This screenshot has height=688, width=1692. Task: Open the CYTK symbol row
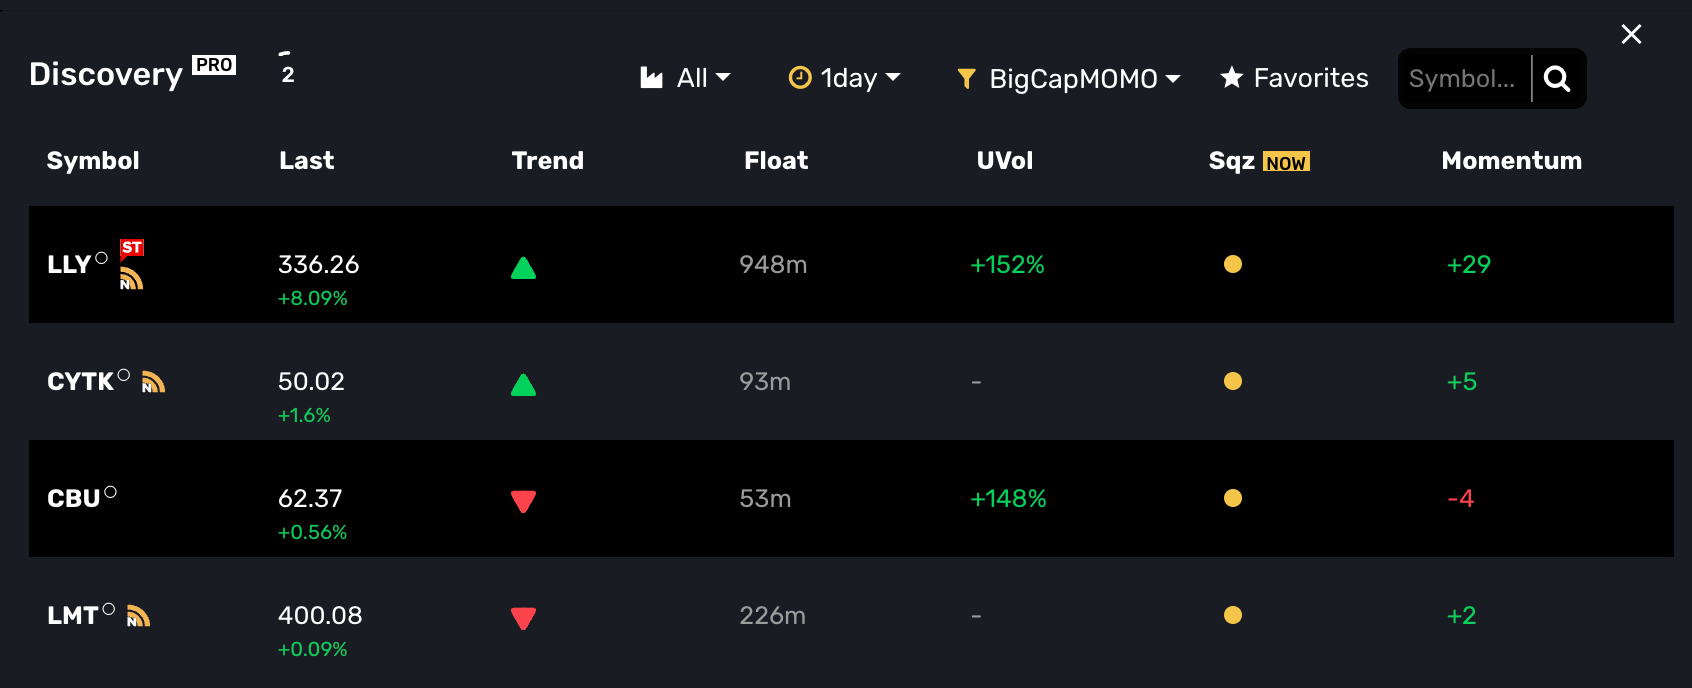(851, 381)
